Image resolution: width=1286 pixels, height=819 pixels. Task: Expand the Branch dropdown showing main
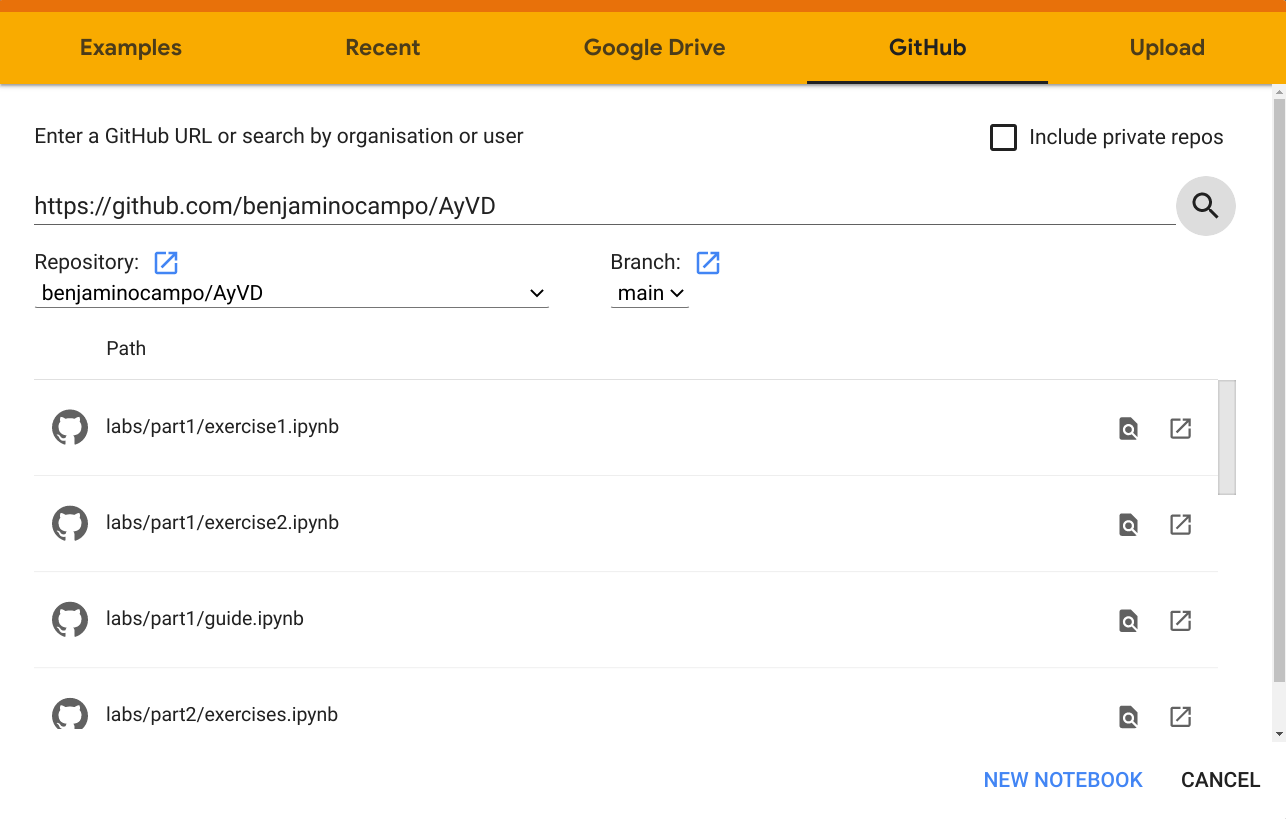click(650, 293)
